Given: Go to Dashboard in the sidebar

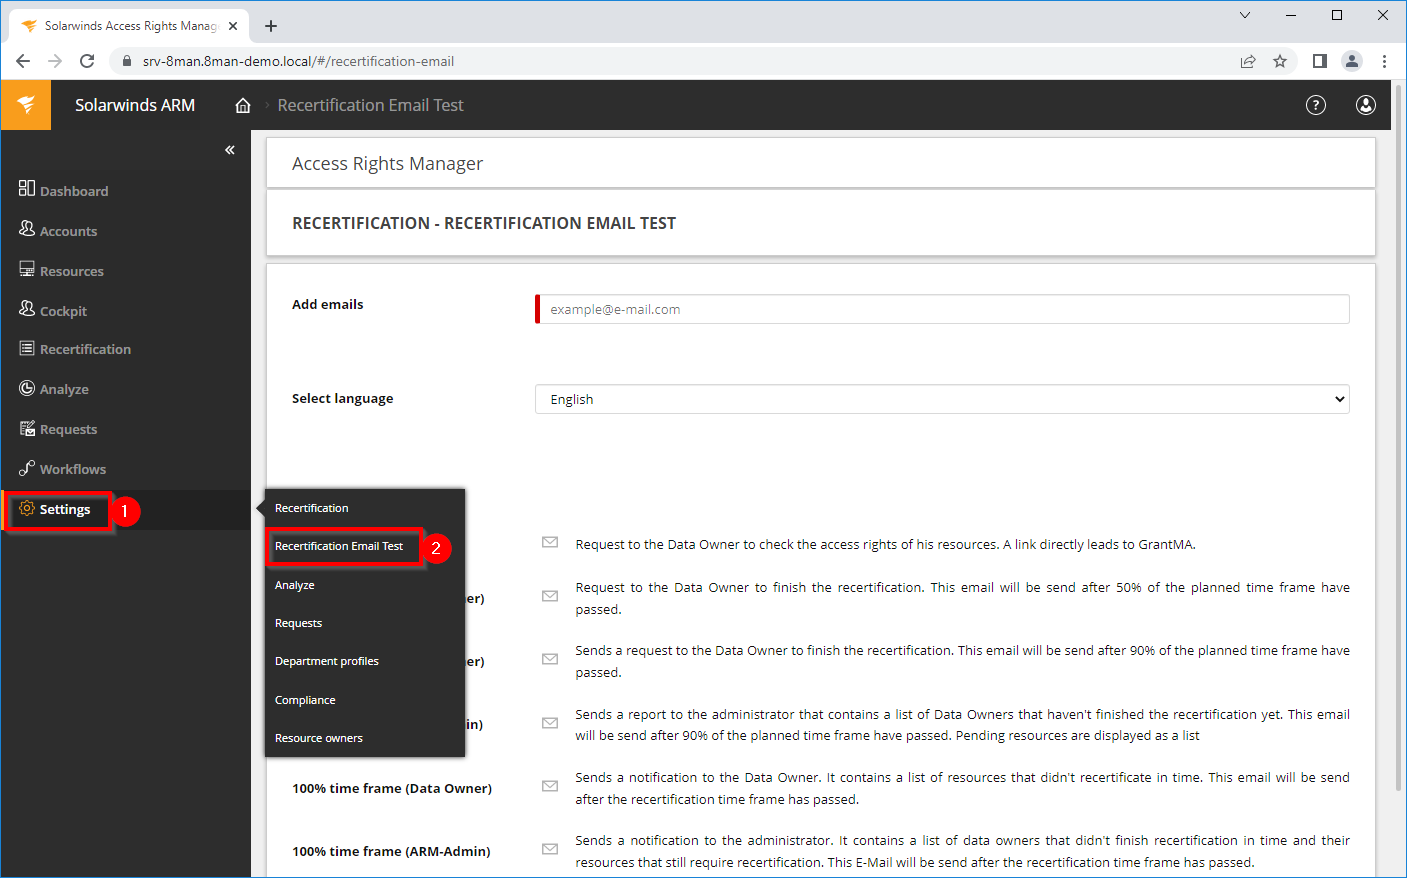Looking at the screenshot, I should click(x=73, y=191).
